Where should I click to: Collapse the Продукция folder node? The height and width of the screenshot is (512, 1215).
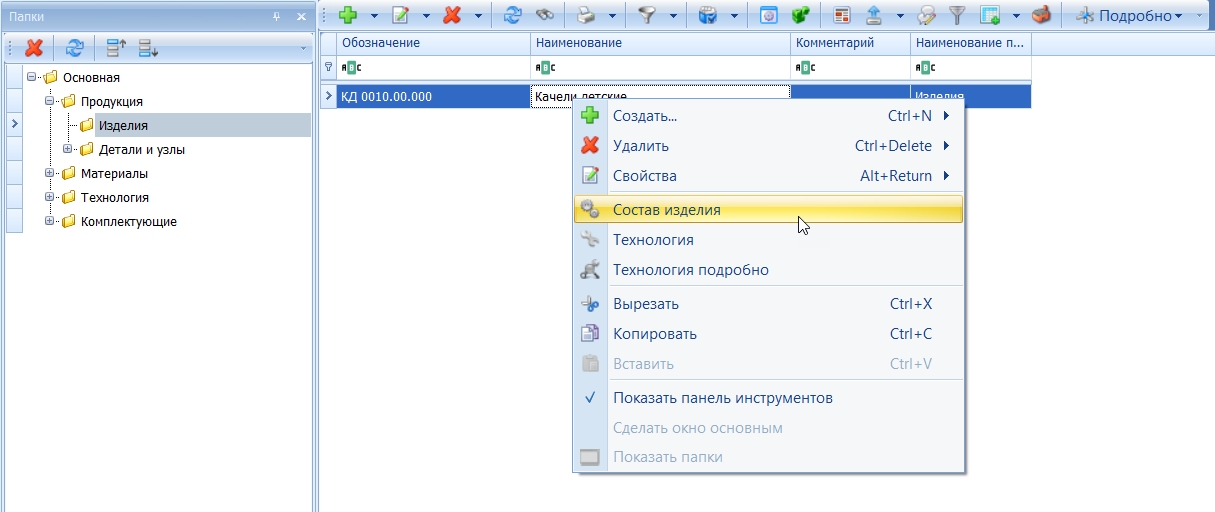coord(51,101)
